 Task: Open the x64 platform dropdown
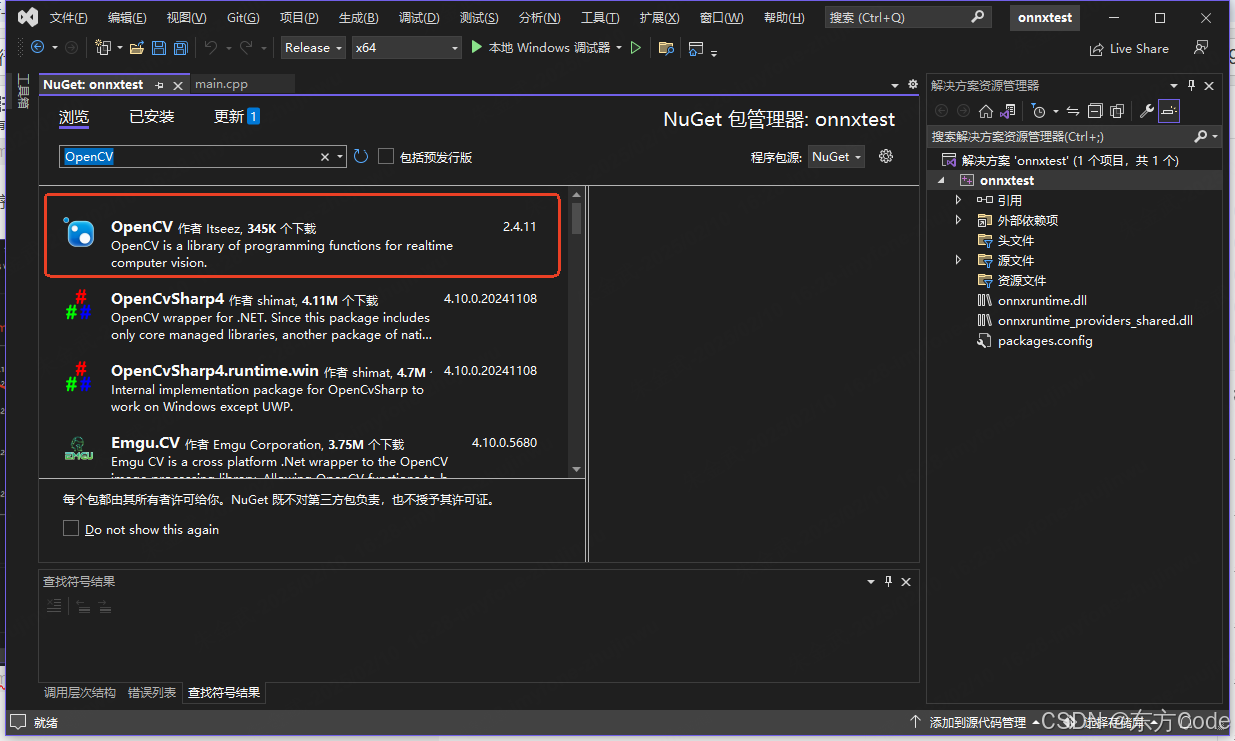pyautogui.click(x=407, y=48)
